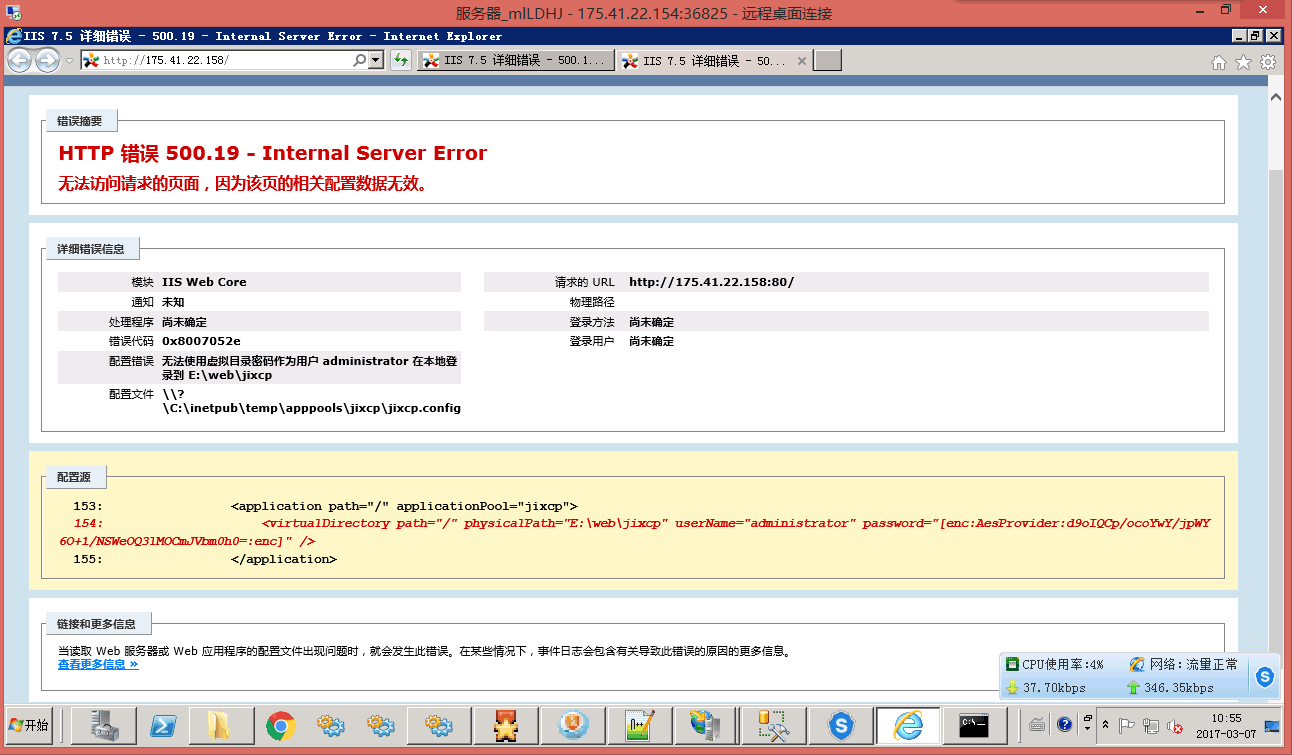Click the error code value '0x8007052e'
The width and height of the screenshot is (1292, 755).
pos(201,342)
